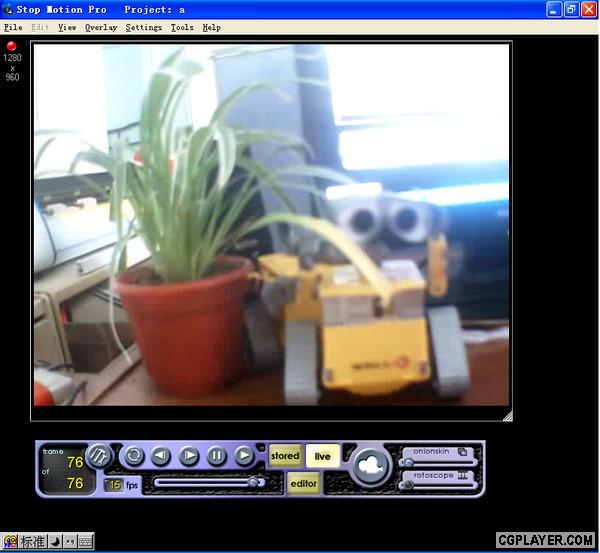Viewport: 600px width, 553px height.
Task: Click the frame scrub slider handle
Action: (253, 482)
